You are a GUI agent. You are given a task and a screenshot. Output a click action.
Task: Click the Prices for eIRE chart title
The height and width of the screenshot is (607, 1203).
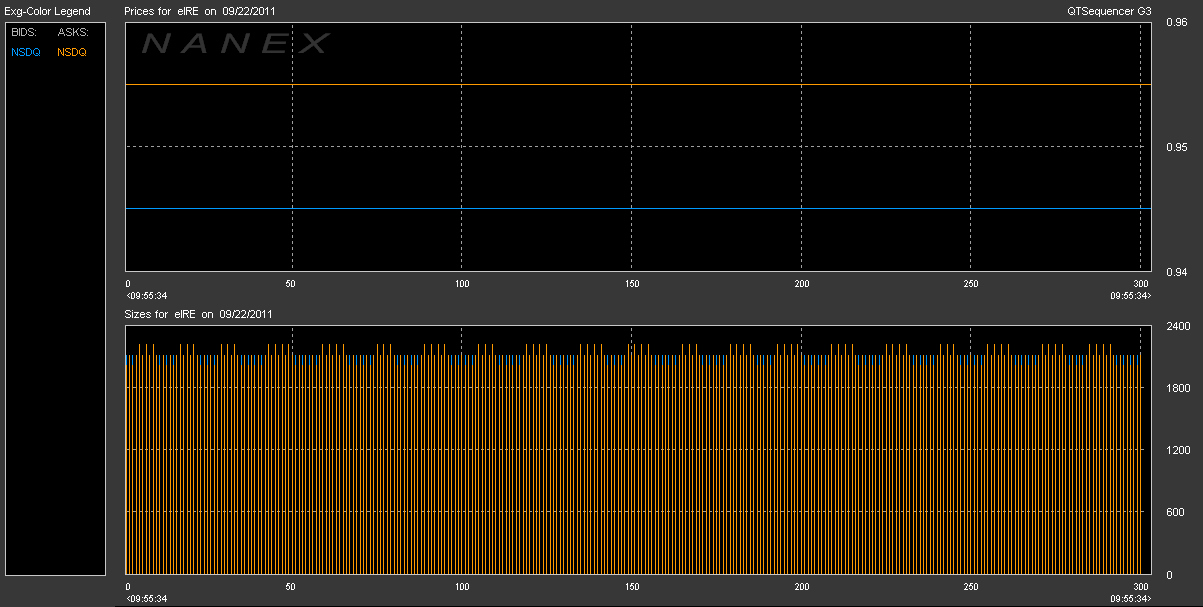pos(201,11)
